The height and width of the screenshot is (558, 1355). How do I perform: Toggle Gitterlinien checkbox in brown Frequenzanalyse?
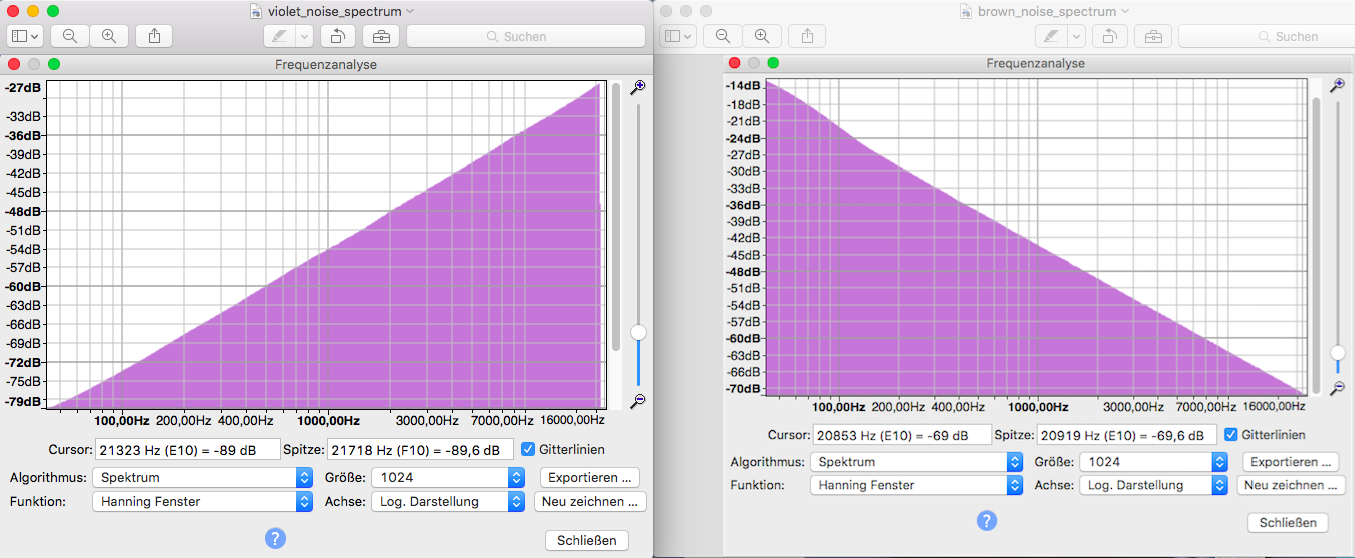click(1231, 434)
